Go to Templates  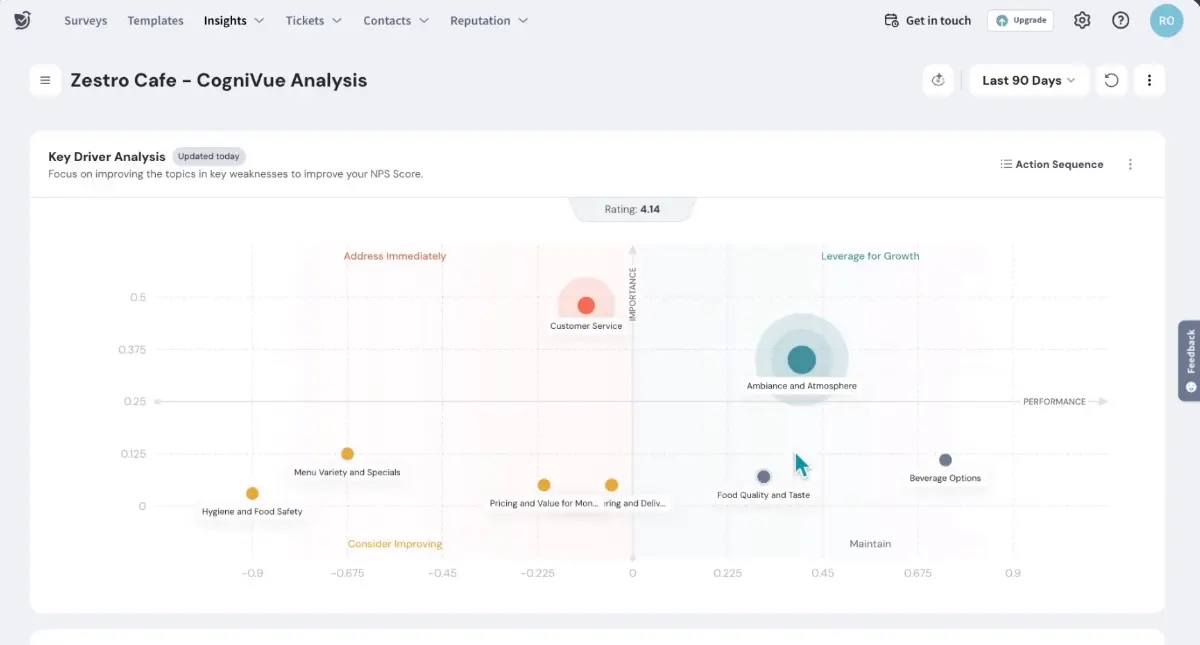tap(156, 20)
